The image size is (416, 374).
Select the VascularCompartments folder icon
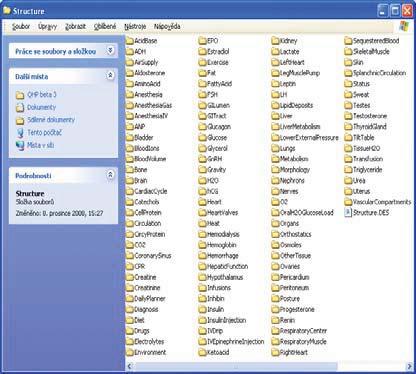[348, 202]
